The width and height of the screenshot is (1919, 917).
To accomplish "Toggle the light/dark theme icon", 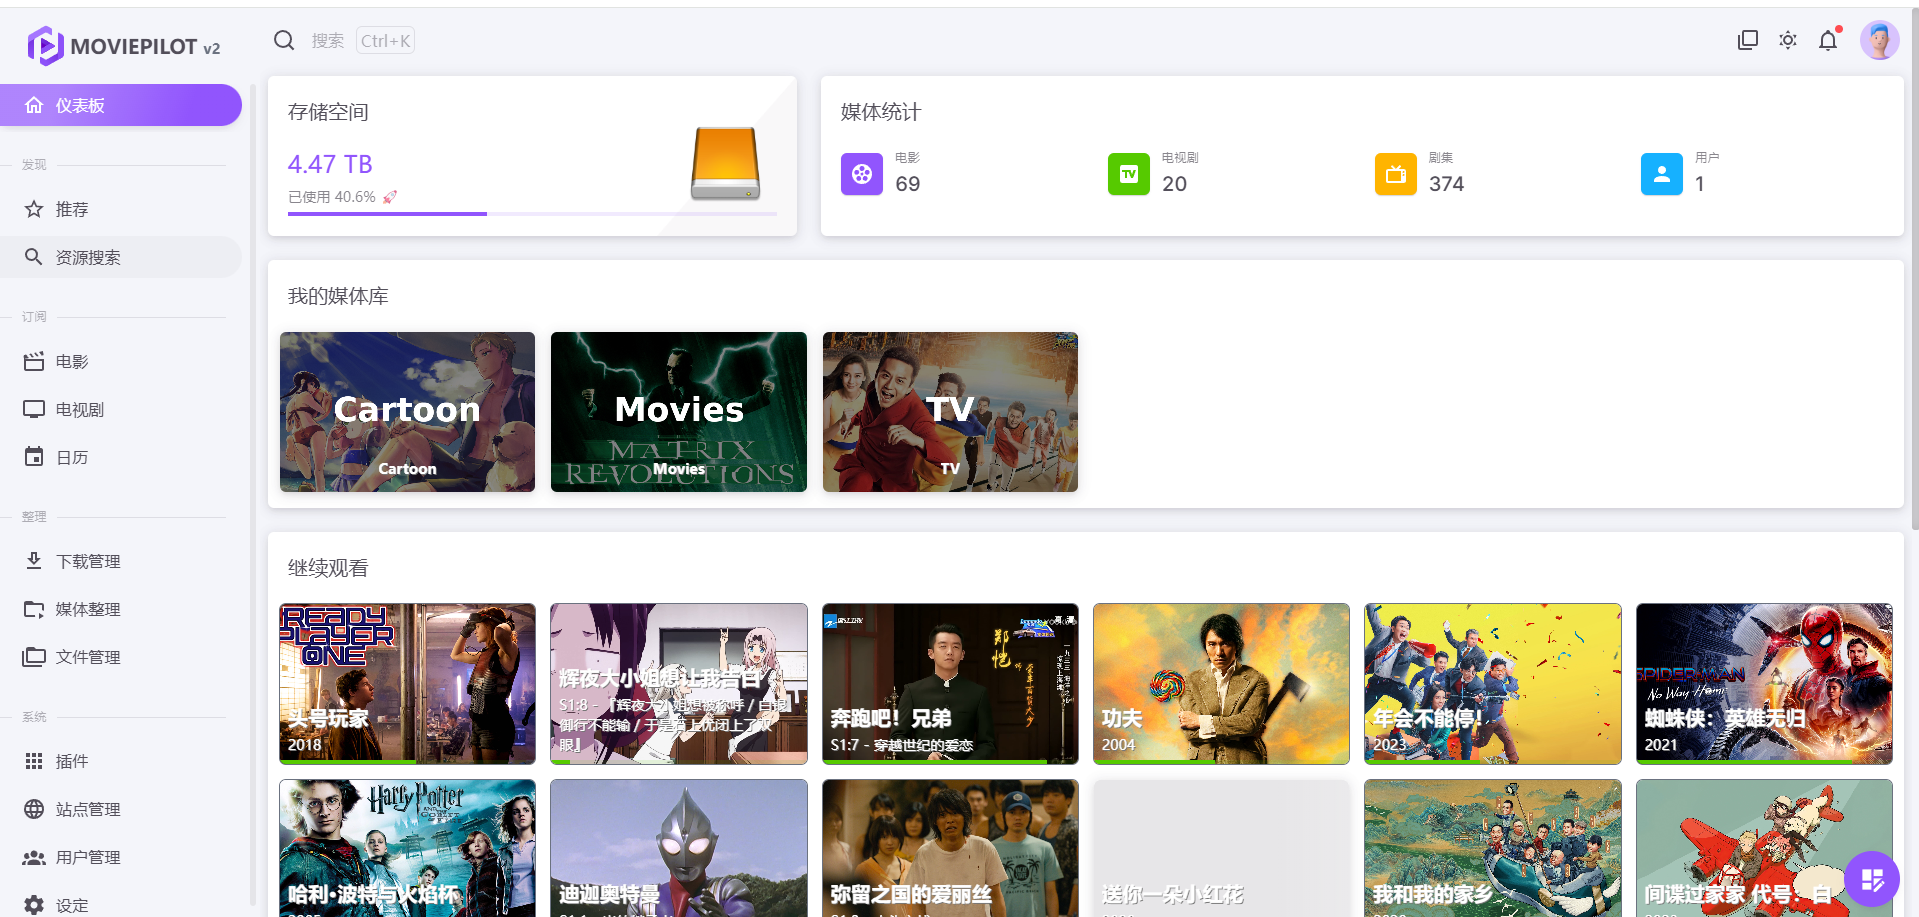I will click(x=1788, y=40).
